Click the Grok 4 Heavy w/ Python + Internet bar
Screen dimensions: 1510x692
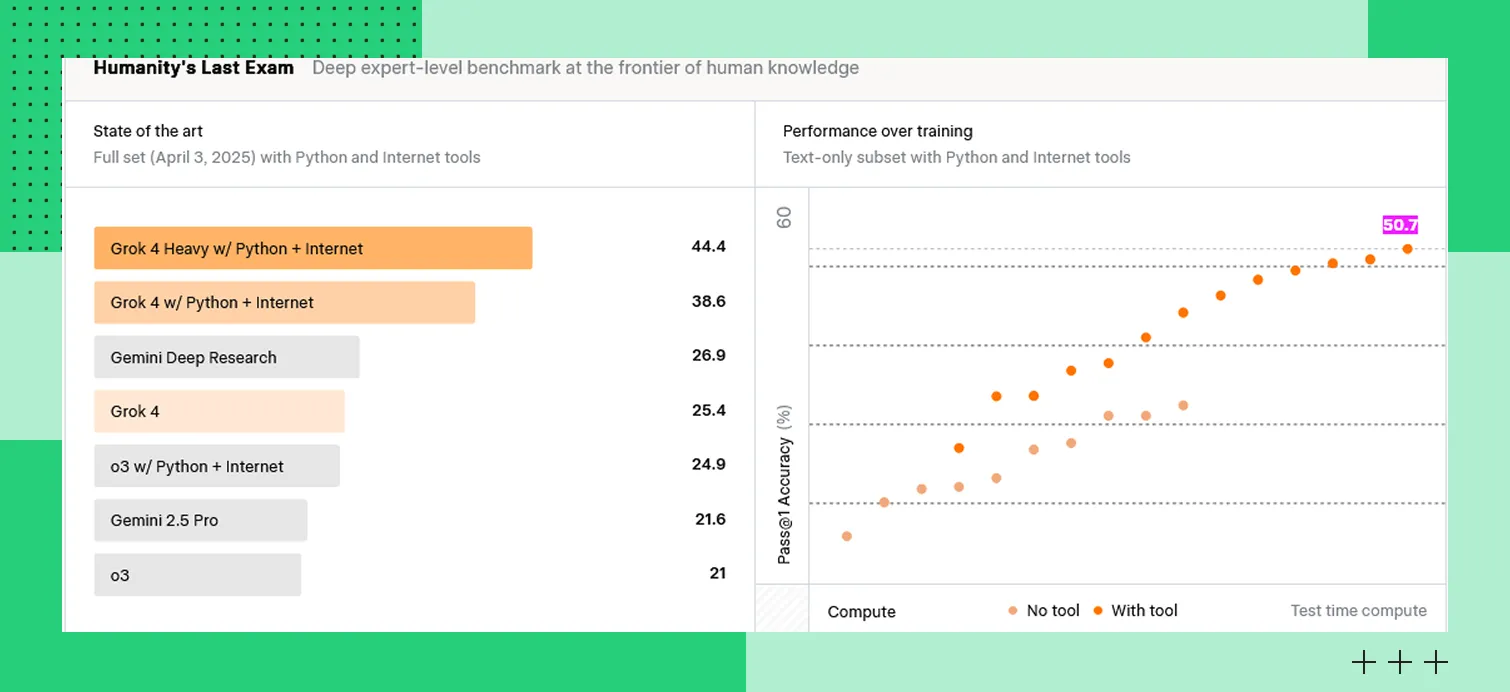click(313, 248)
